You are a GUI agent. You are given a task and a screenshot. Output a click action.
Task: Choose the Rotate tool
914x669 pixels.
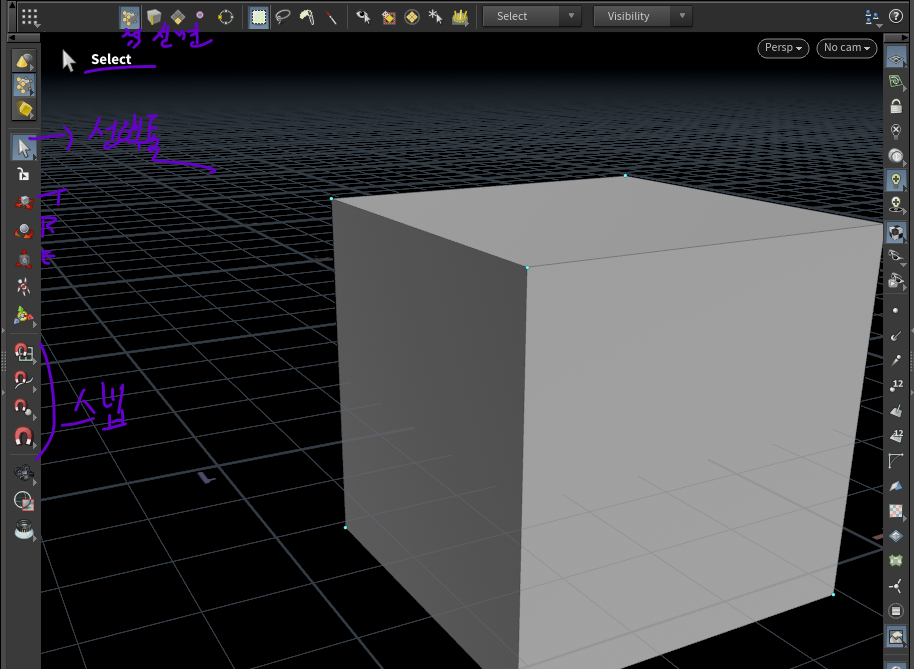23,230
